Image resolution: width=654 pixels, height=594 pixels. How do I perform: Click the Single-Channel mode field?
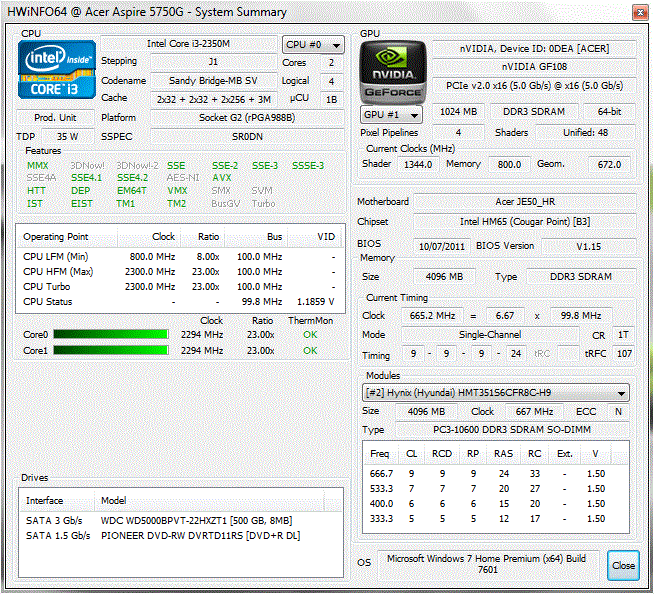490,335
